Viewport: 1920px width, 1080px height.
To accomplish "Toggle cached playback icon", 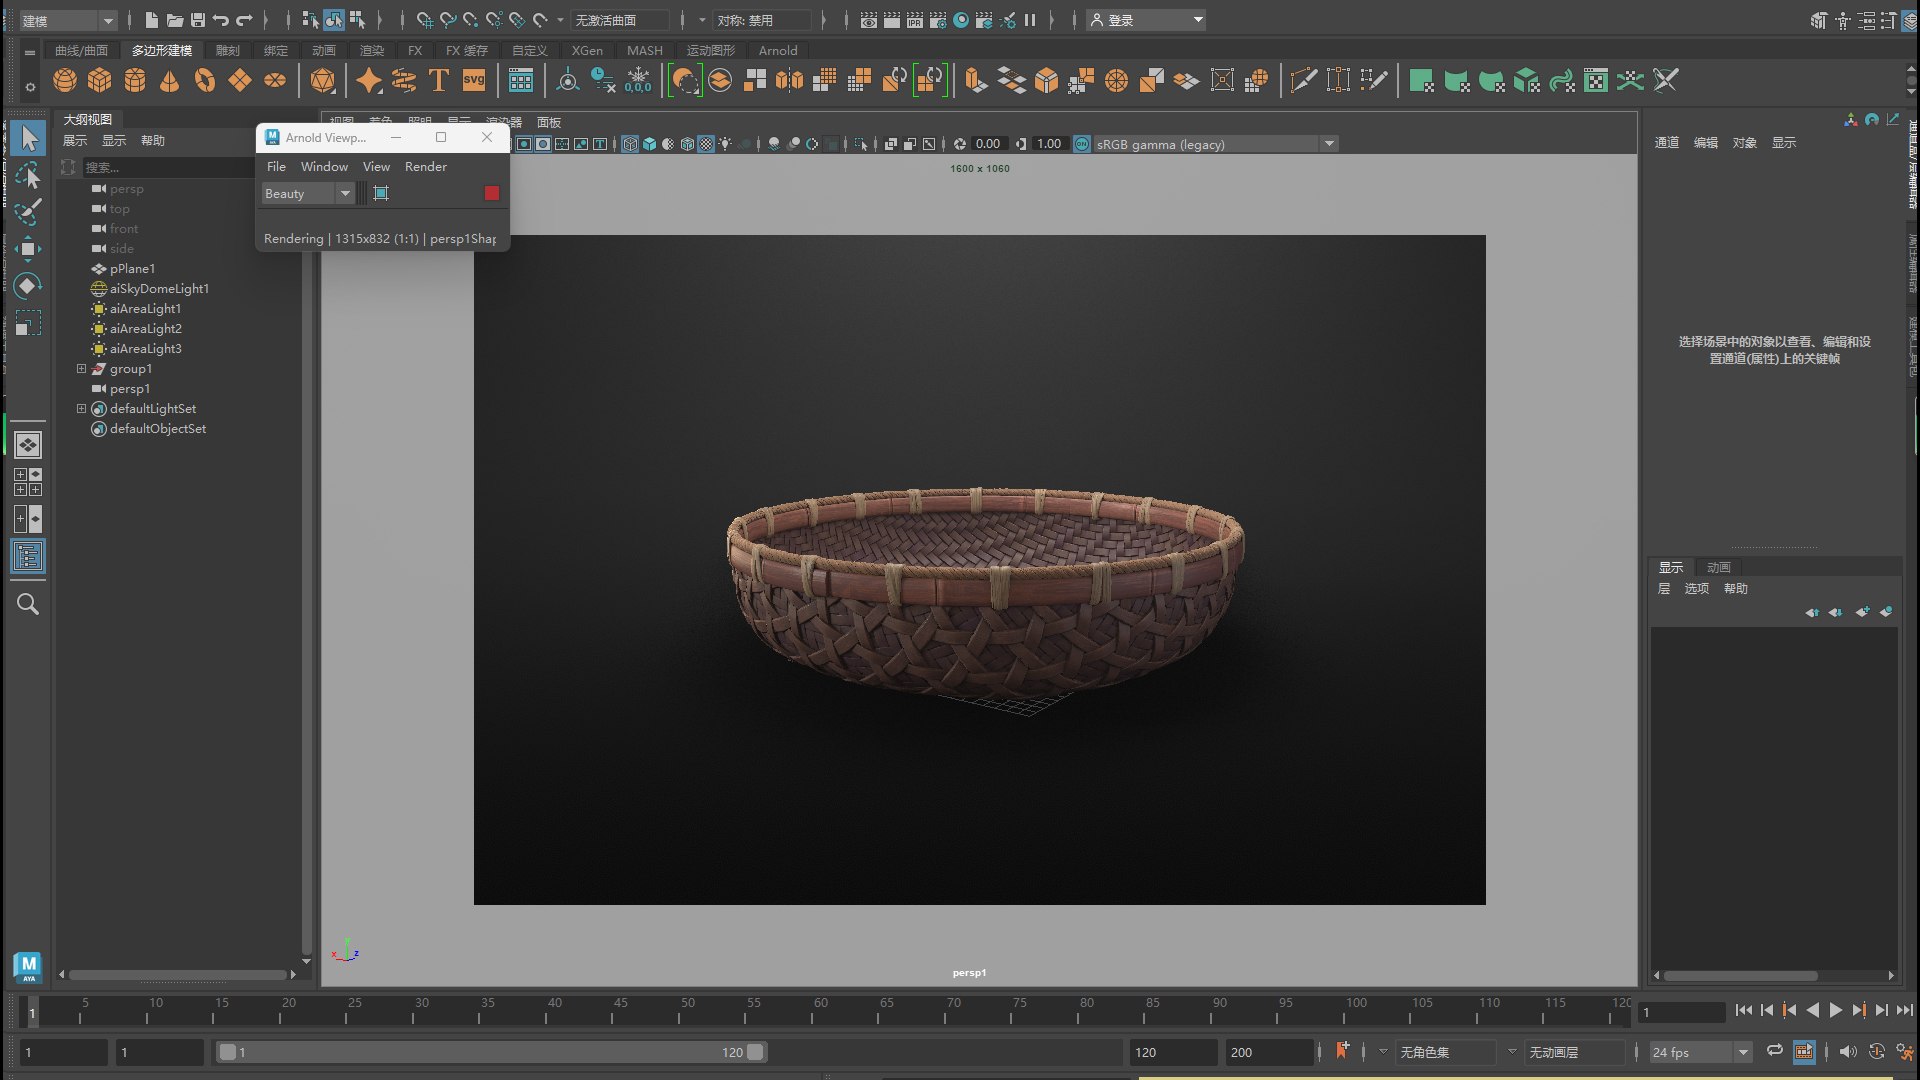I will pyautogui.click(x=1804, y=1052).
